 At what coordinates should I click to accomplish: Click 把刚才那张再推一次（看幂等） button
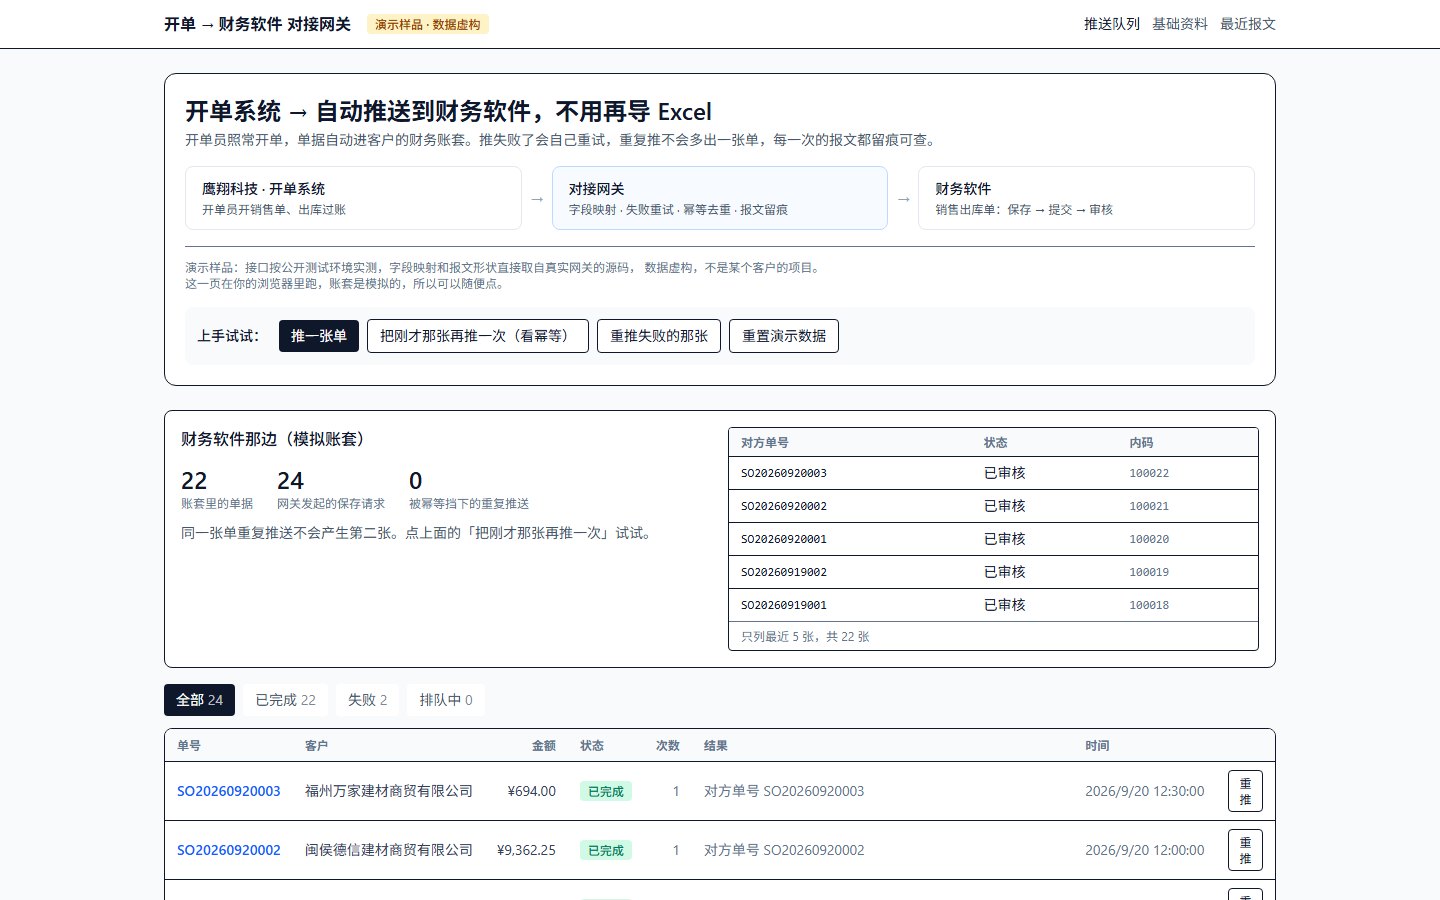tap(478, 336)
